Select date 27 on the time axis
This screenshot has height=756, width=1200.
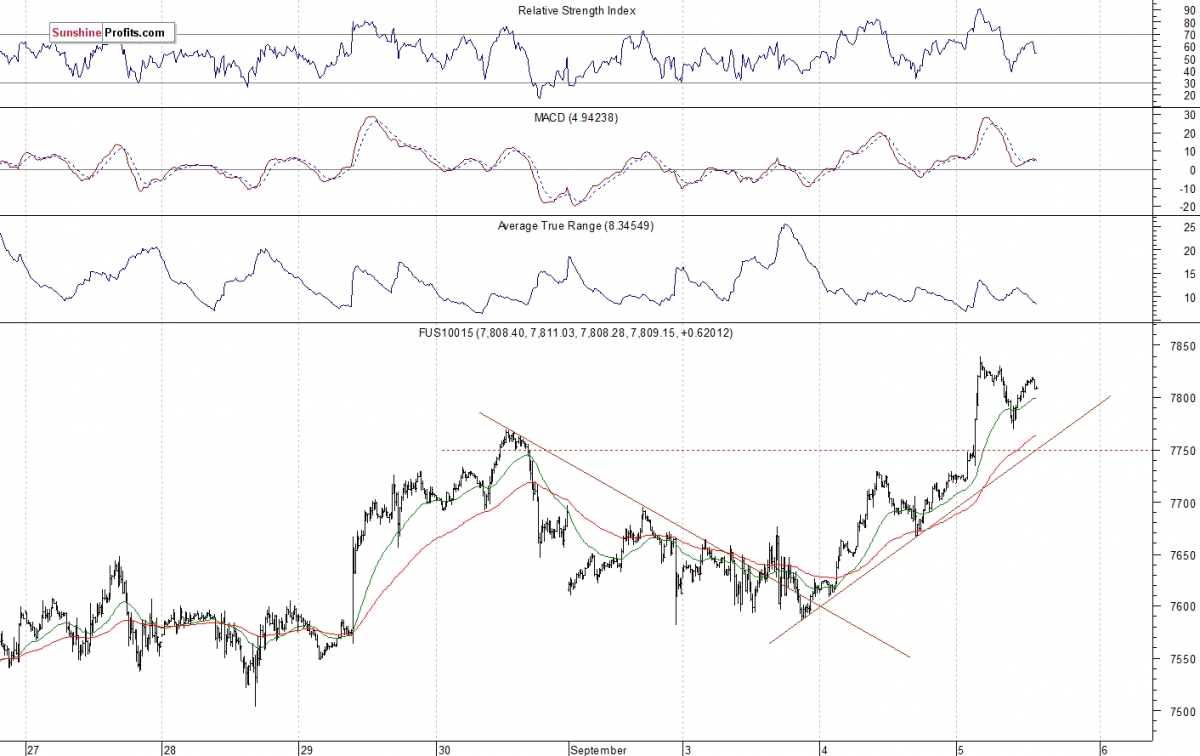point(33,748)
